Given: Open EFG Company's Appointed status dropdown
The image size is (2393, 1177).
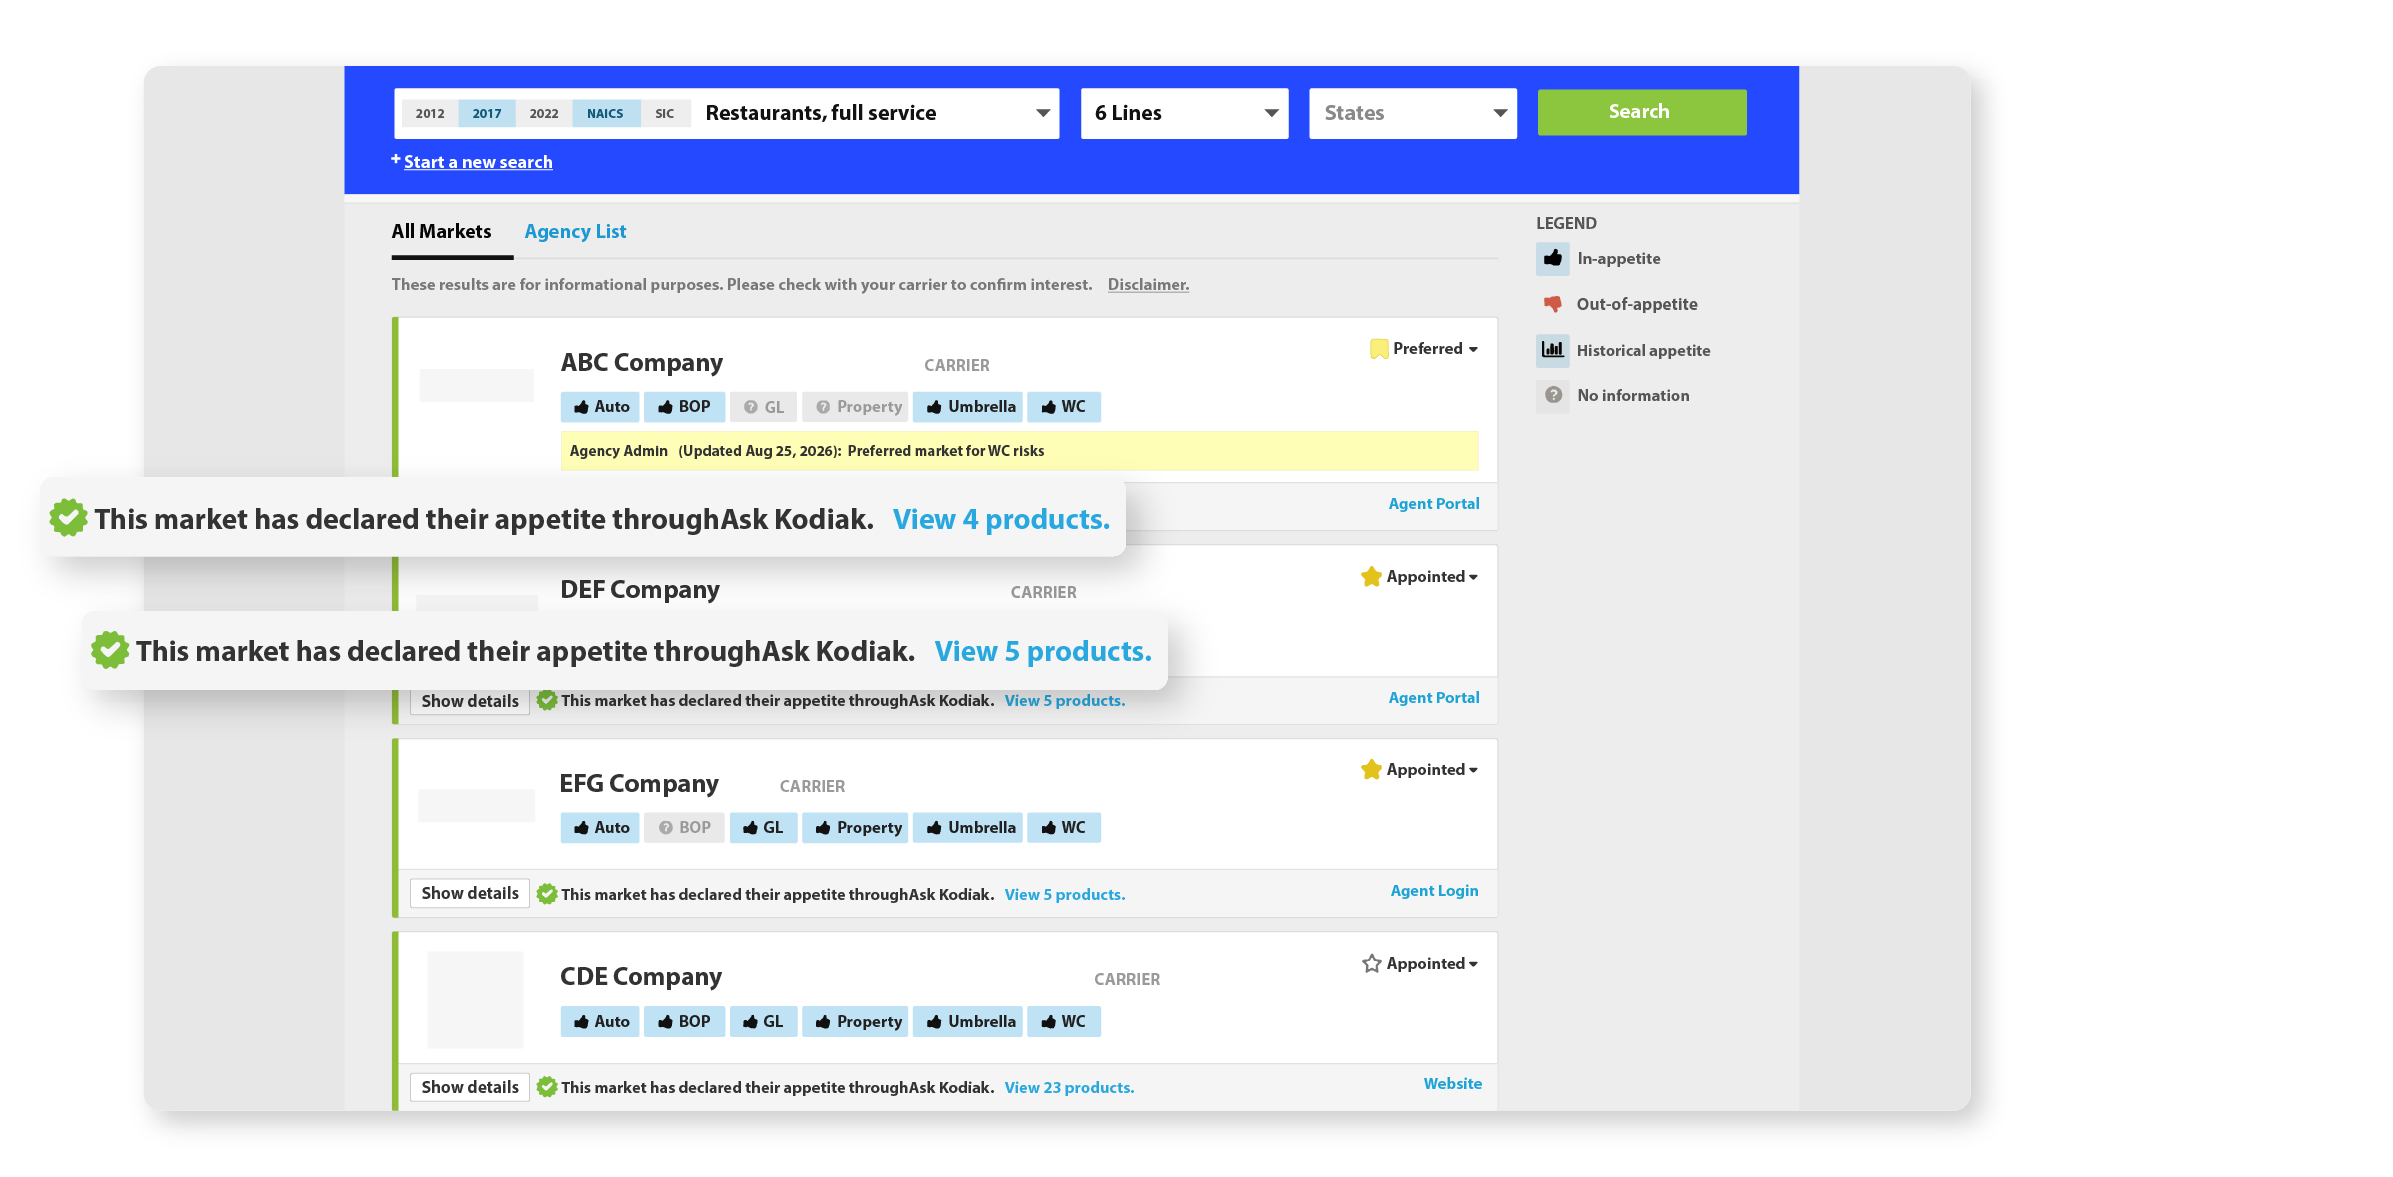Looking at the screenshot, I should click(1420, 770).
